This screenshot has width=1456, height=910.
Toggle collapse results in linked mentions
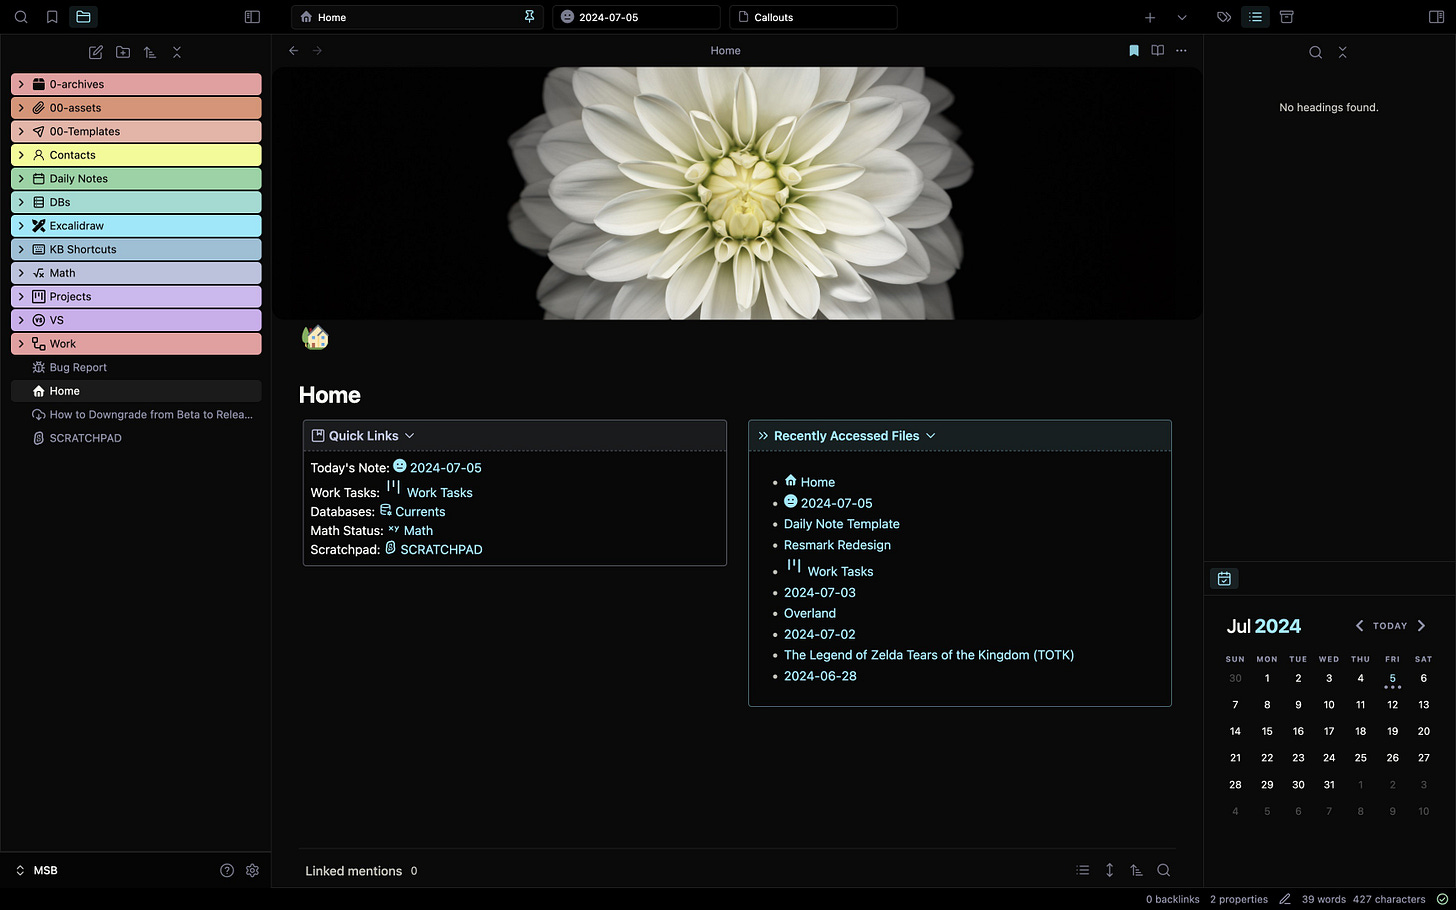coord(1083,870)
